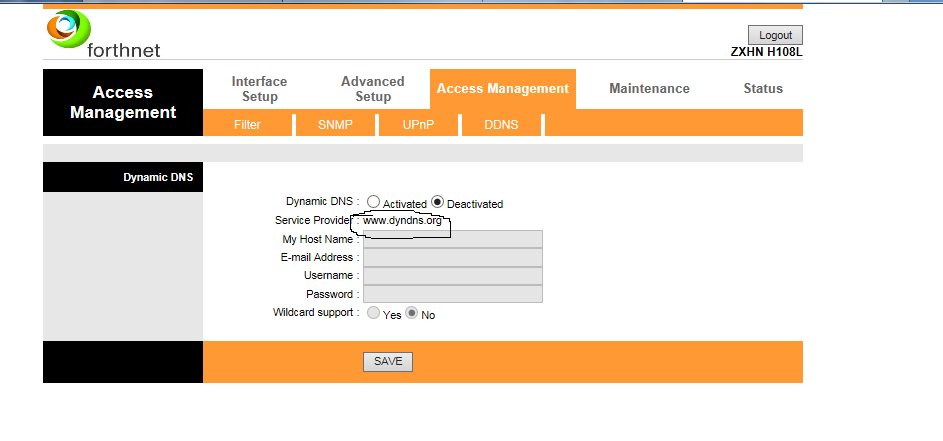Focus the Password field
Image resolution: width=943 pixels, height=441 pixels.
pyautogui.click(x=453, y=294)
